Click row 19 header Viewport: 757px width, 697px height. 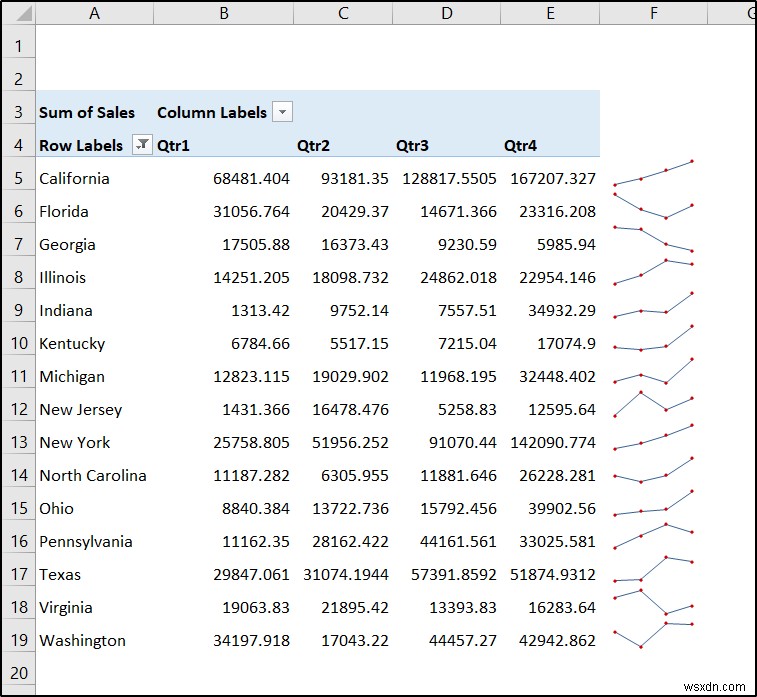tap(18, 641)
